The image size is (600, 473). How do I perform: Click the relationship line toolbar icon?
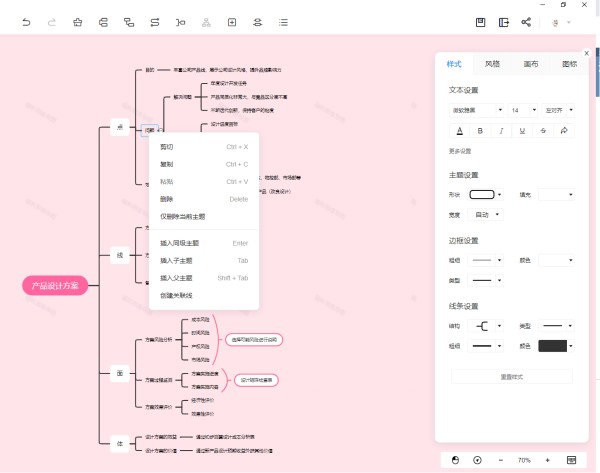155,23
